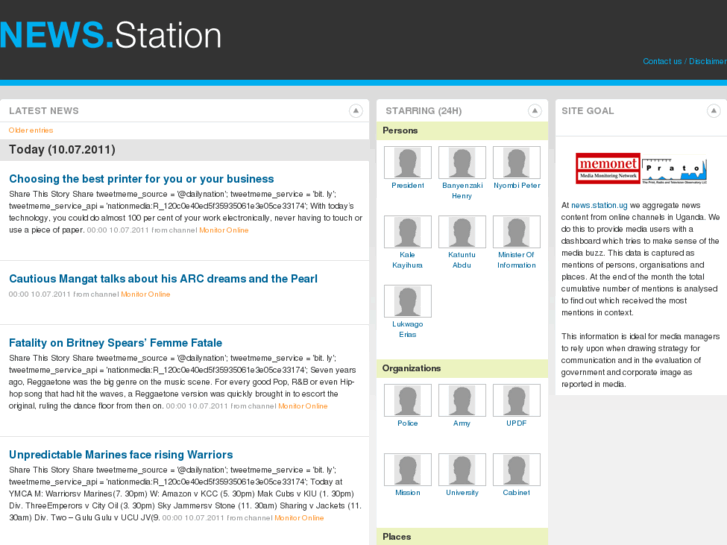Screen dimensions: 727x545
Task: View Lukwago Erias avatar image
Action: tap(408, 301)
